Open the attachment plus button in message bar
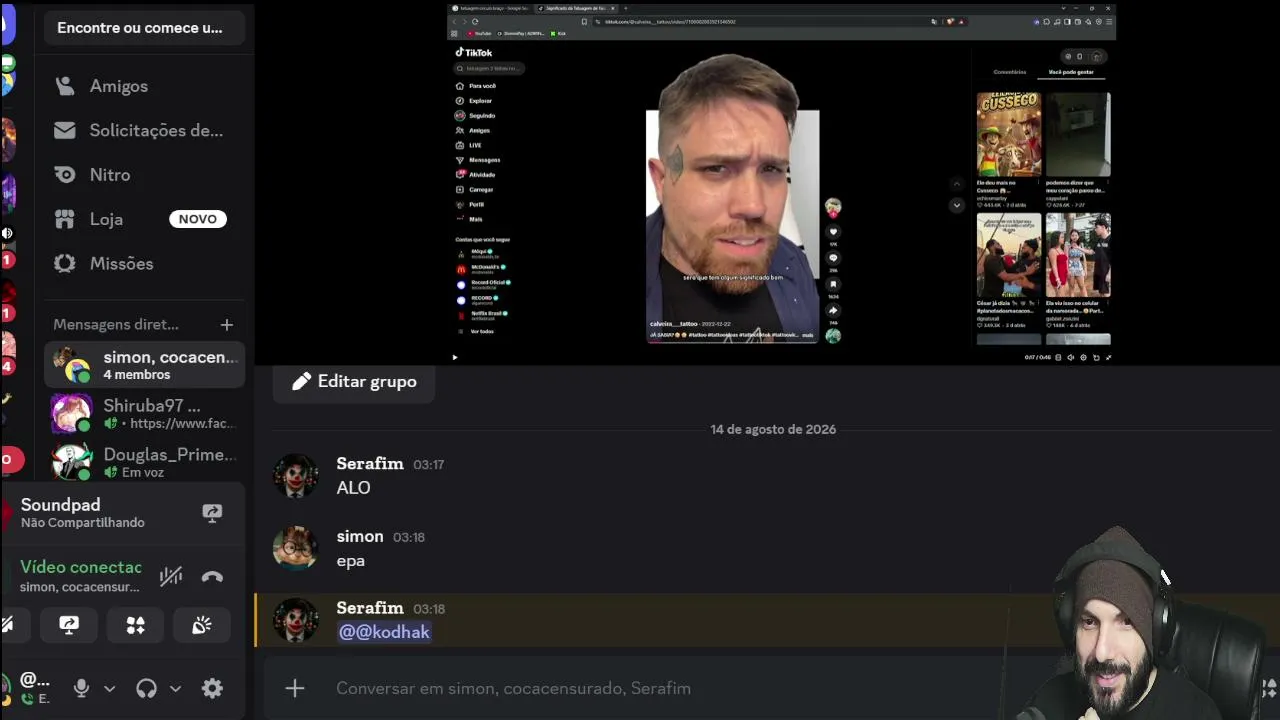Viewport: 1280px width, 720px height. click(x=295, y=688)
